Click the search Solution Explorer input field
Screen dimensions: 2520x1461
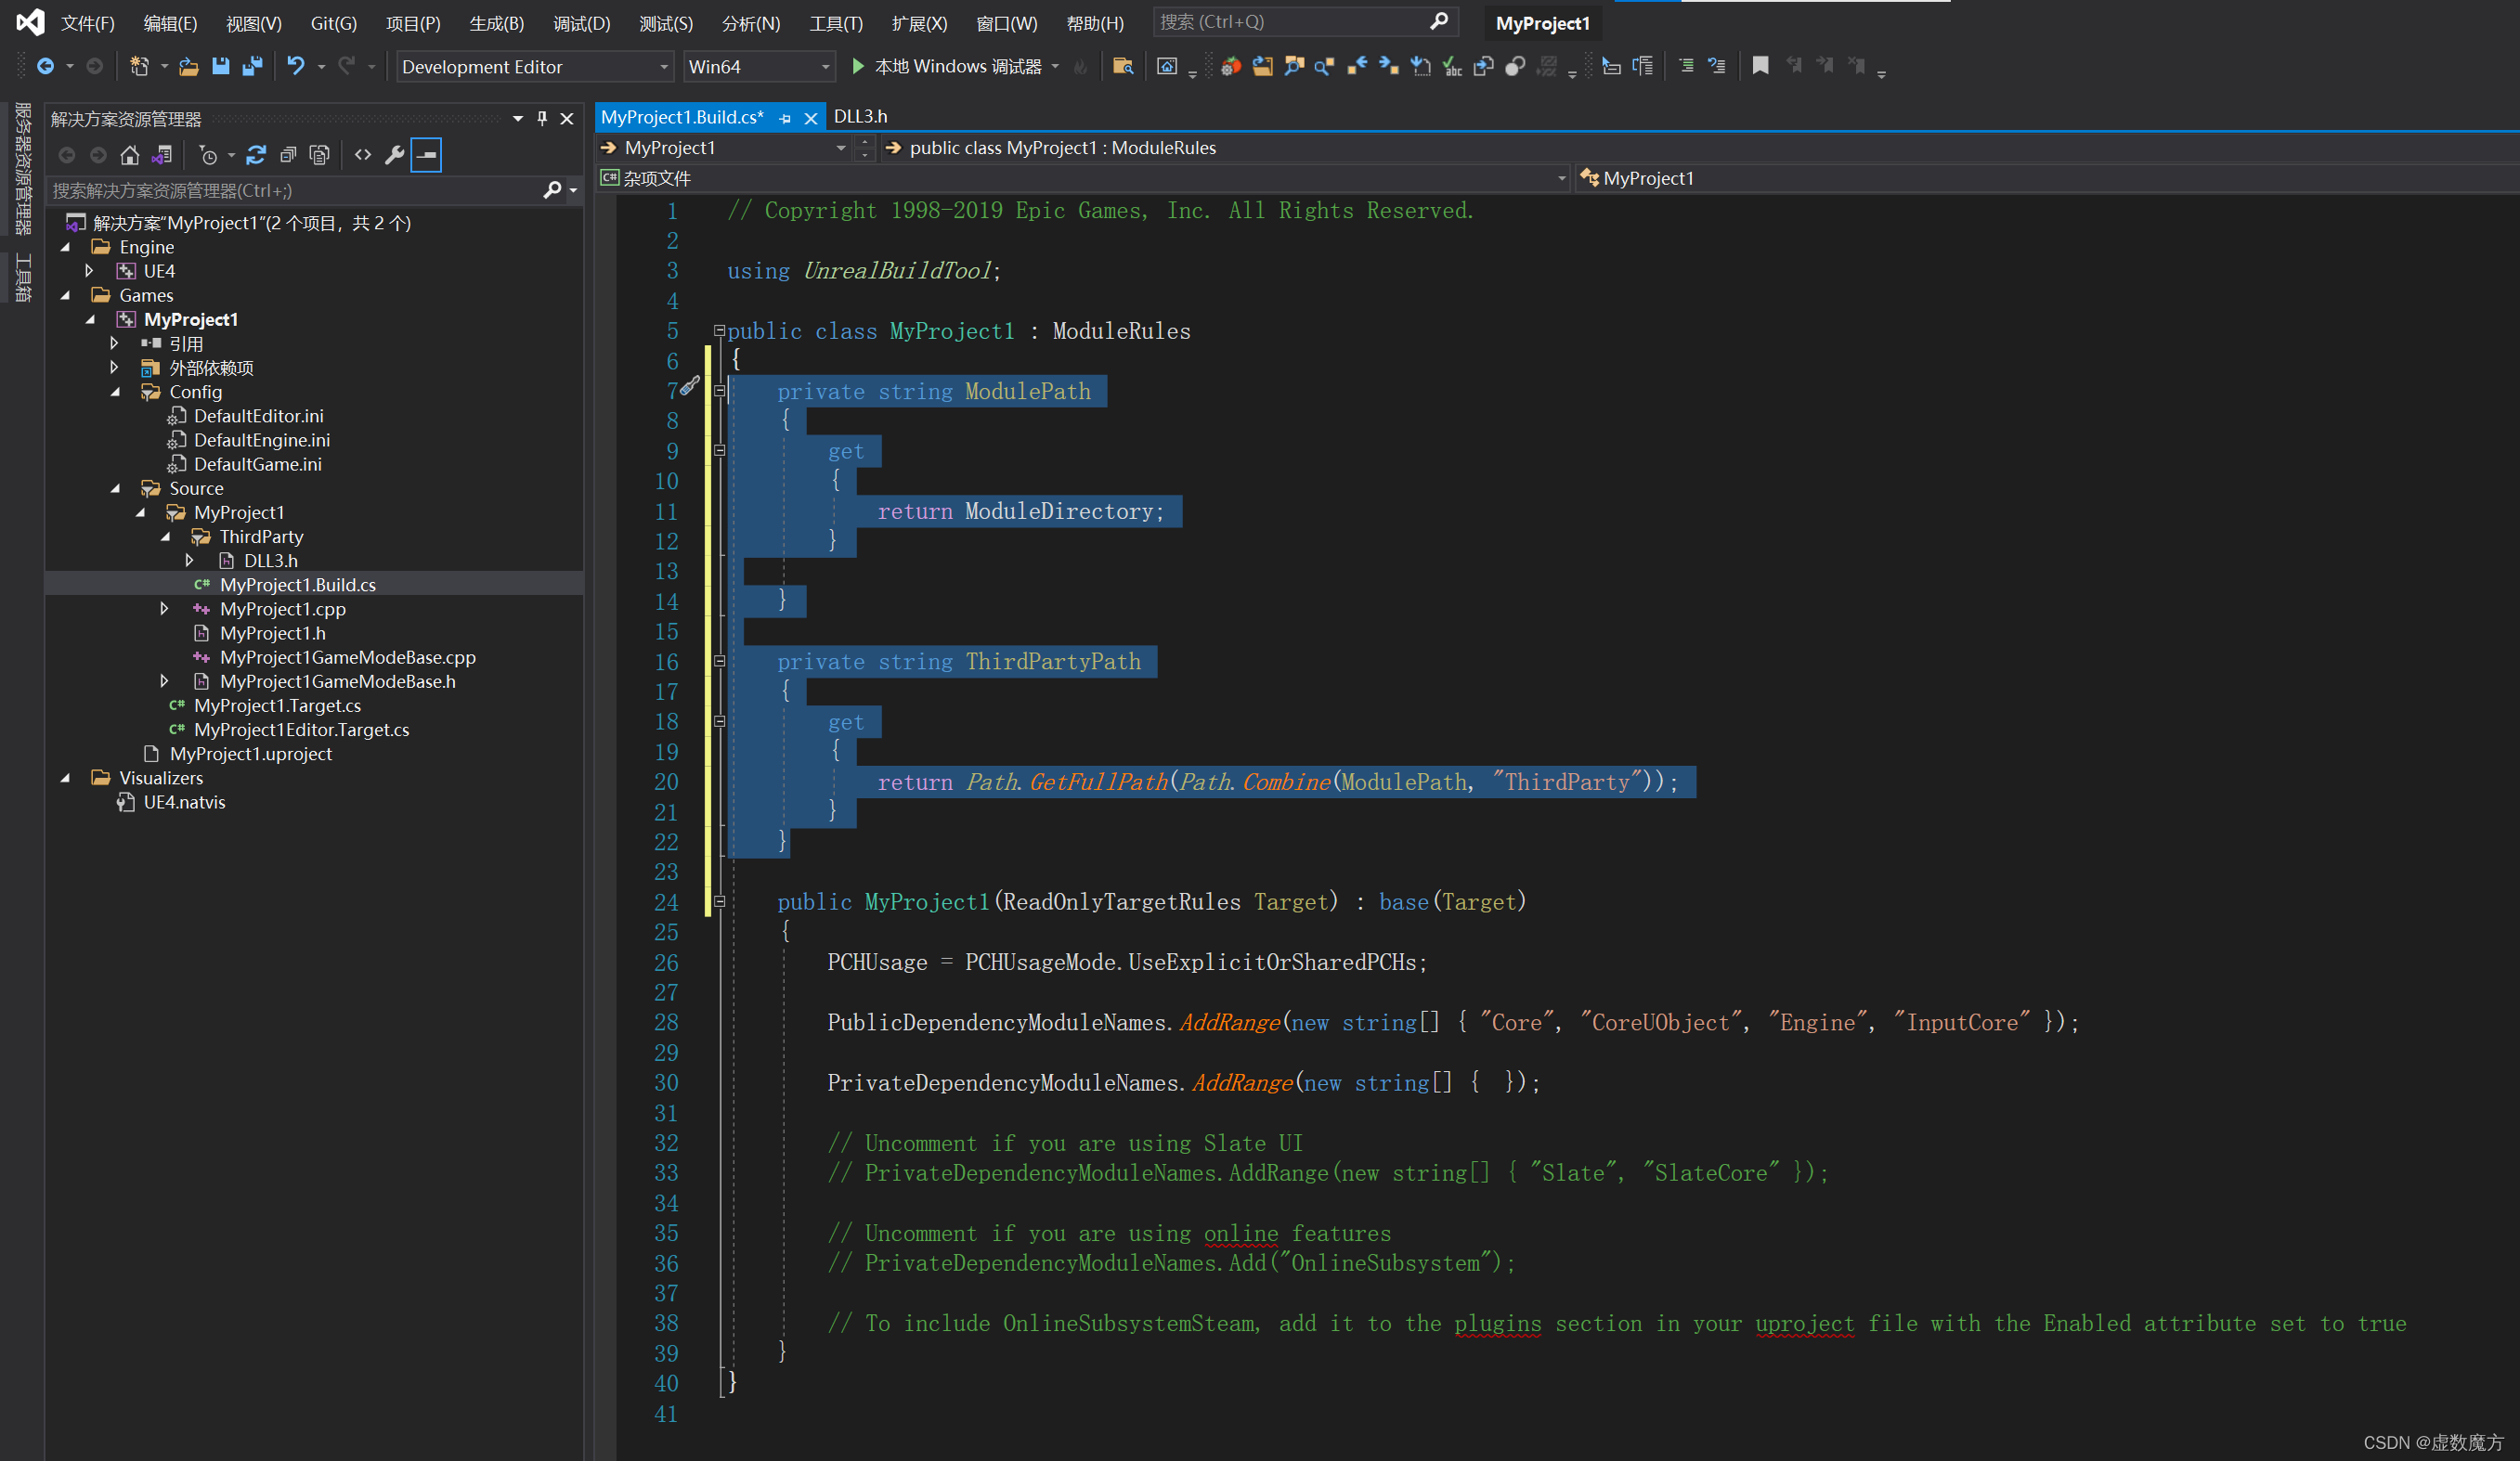coord(287,189)
